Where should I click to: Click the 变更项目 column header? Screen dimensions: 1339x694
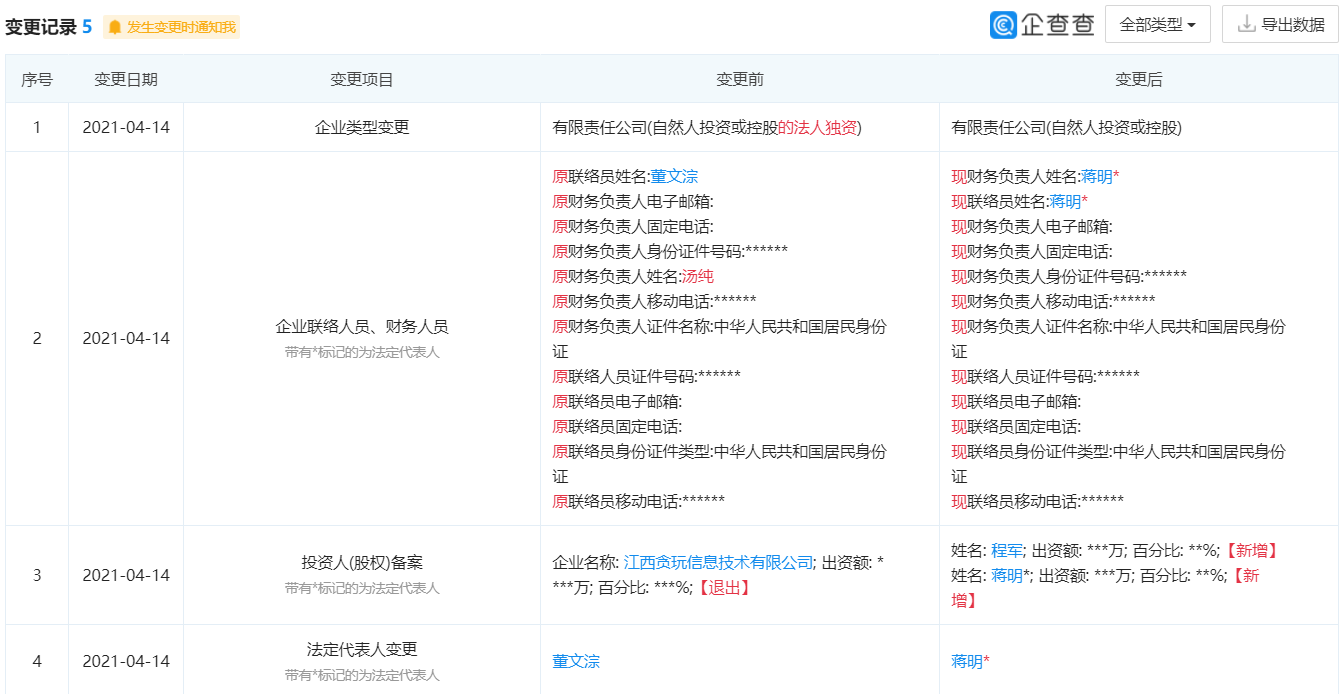tap(362, 80)
